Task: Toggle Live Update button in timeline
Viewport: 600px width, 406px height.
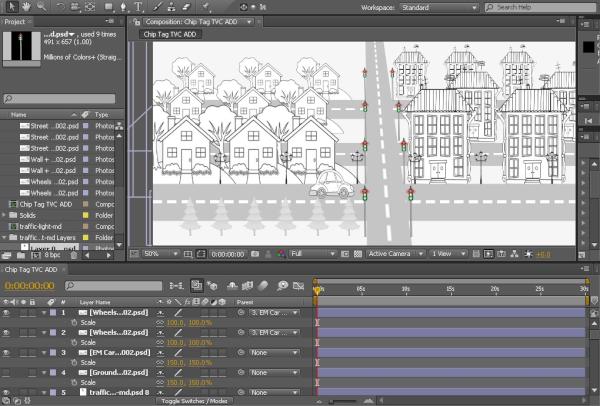Action: (x=196, y=285)
